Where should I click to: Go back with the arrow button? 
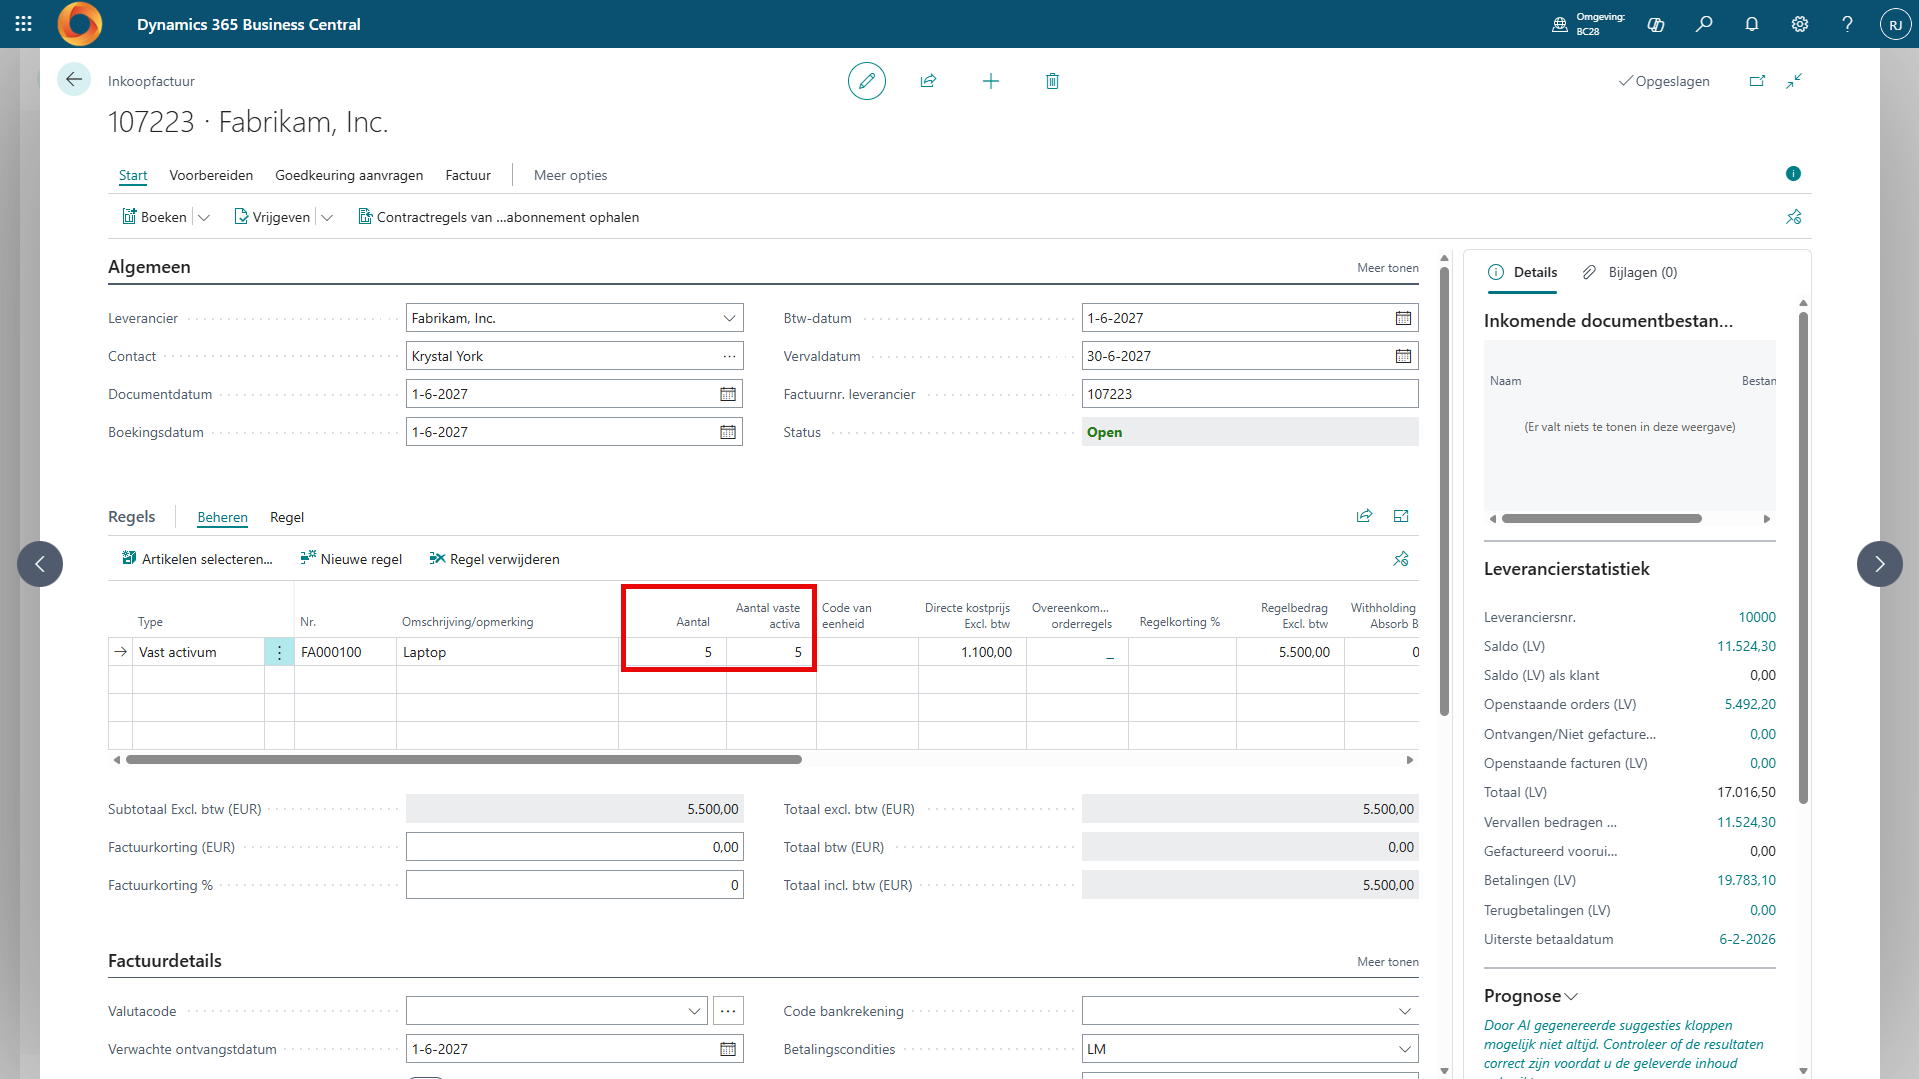pyautogui.click(x=73, y=80)
